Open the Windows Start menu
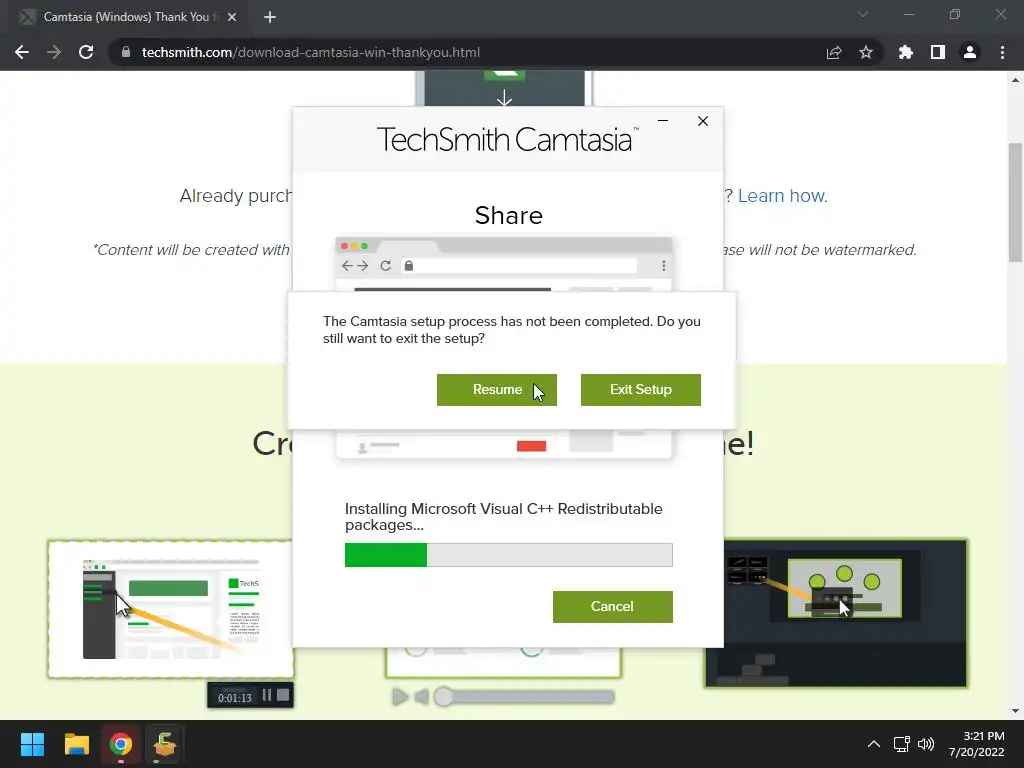Screen dimensions: 1024x768 click(x=32, y=744)
